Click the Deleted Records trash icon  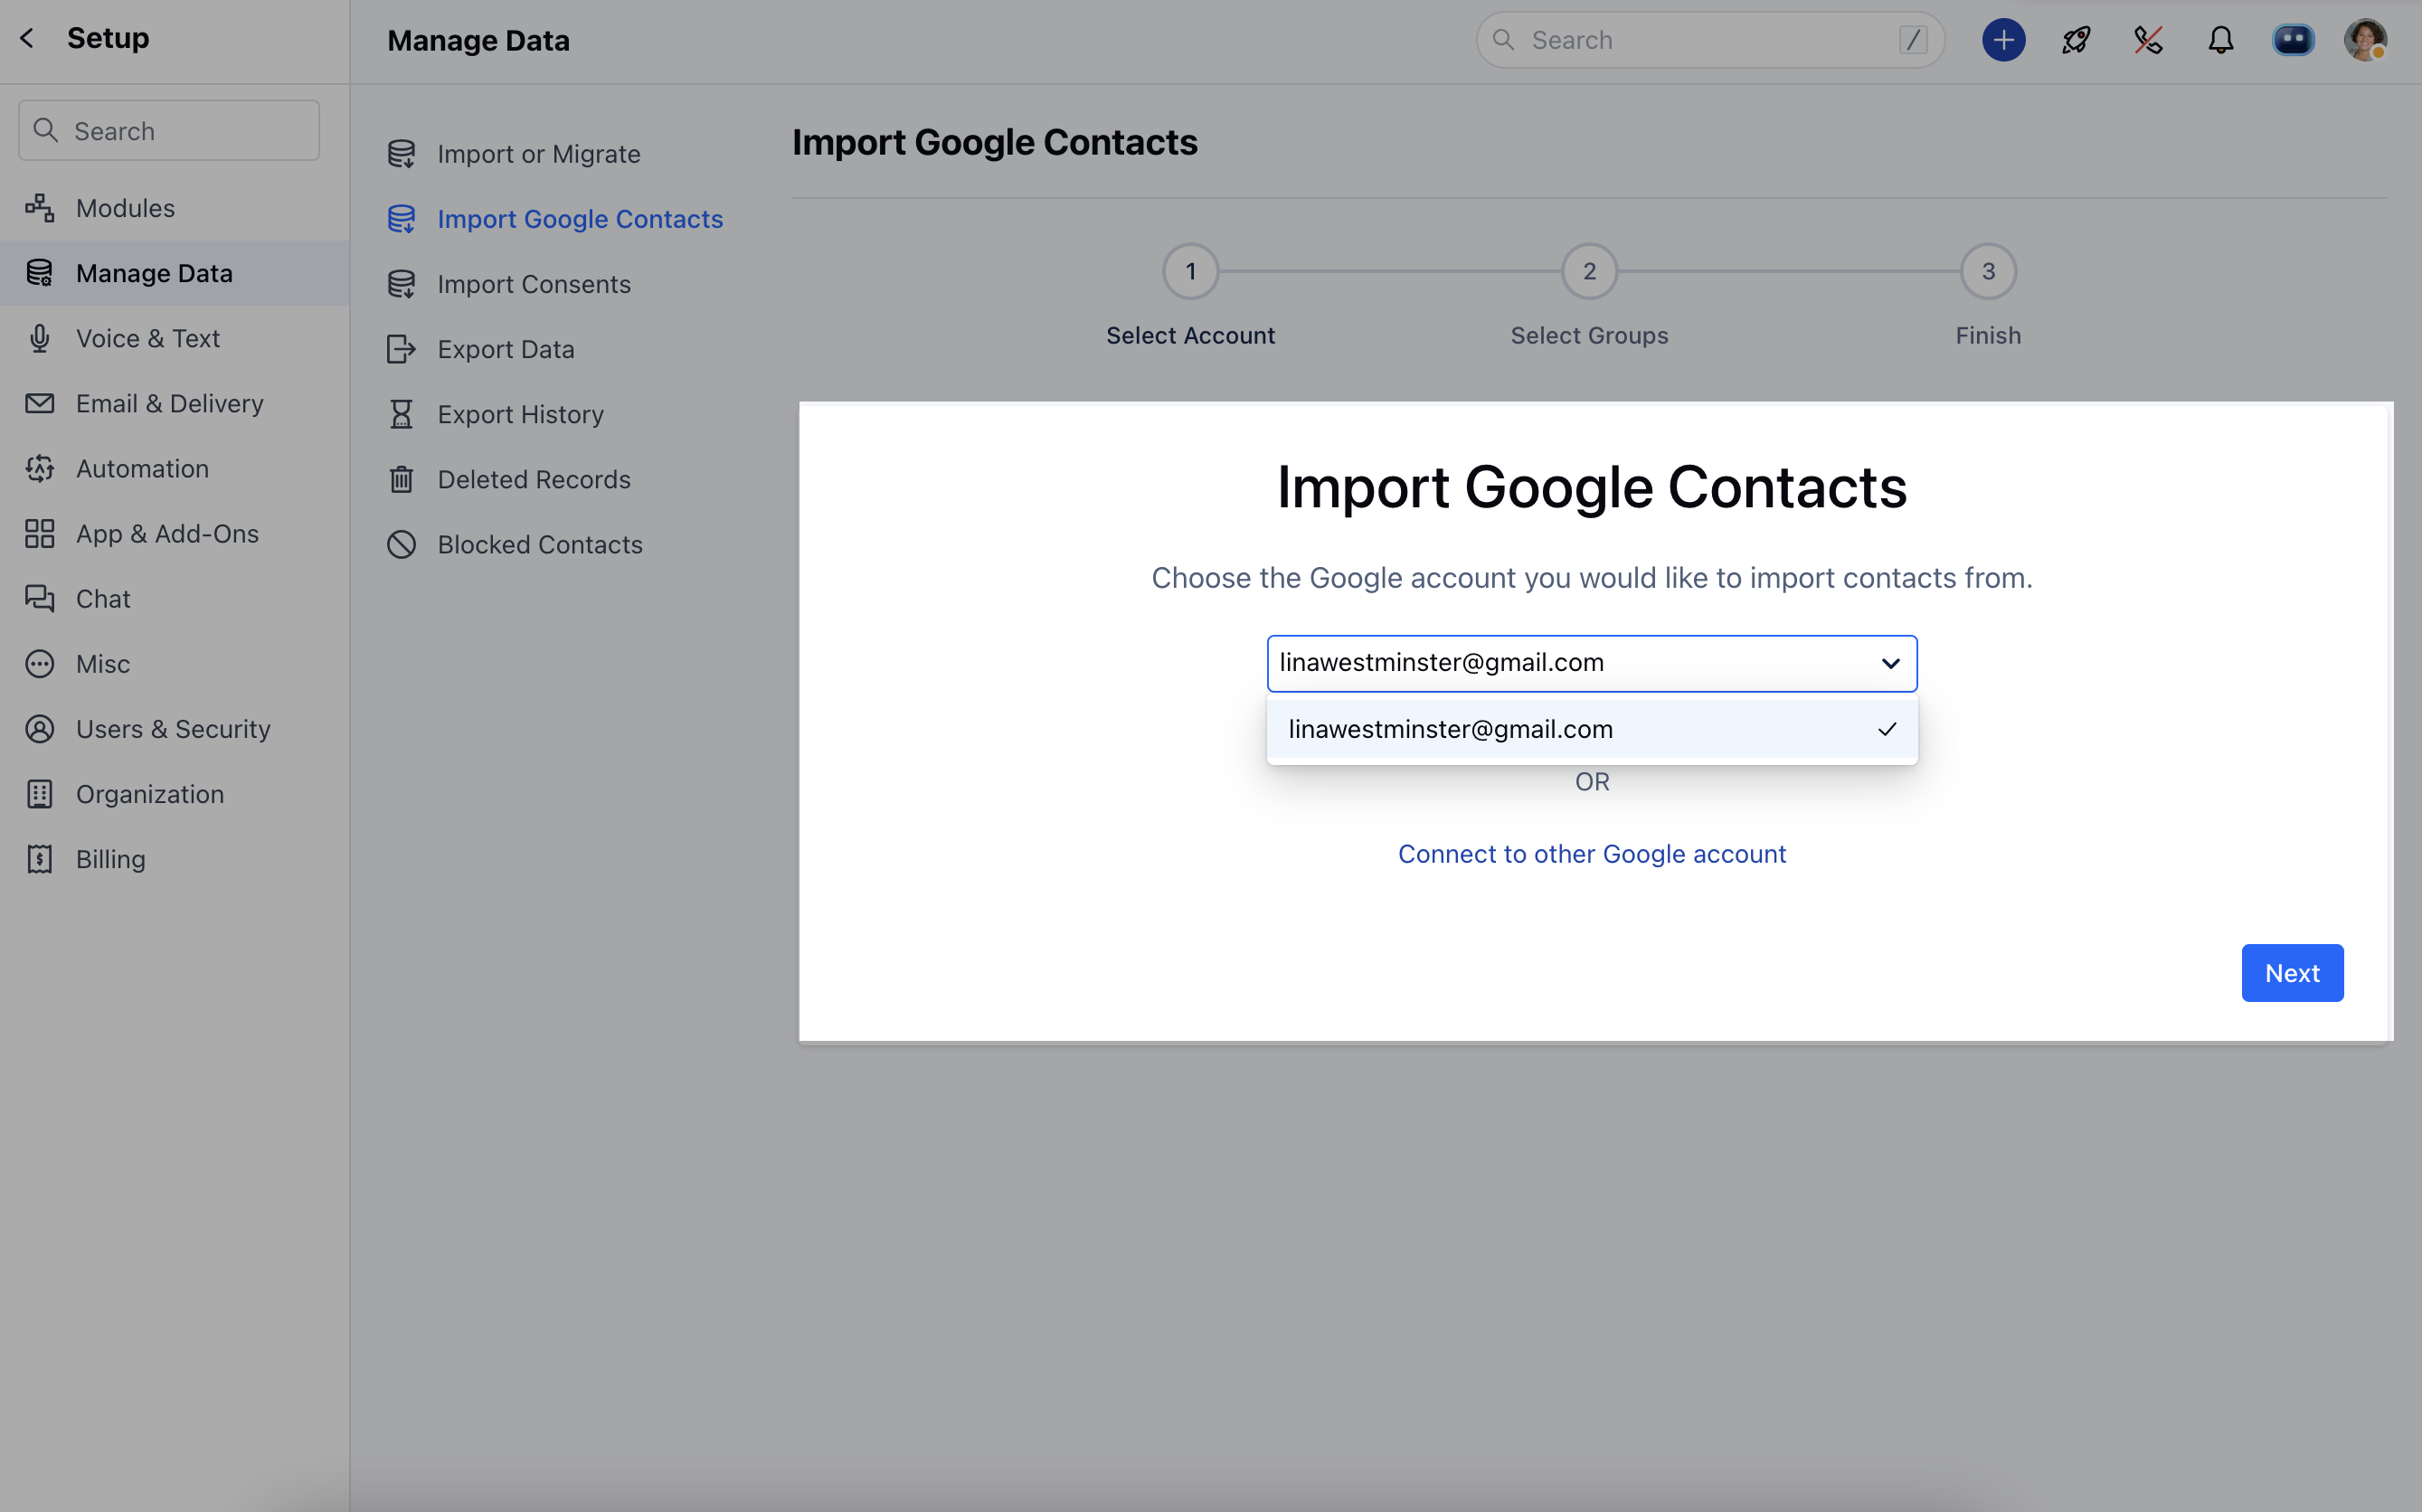pyautogui.click(x=401, y=479)
